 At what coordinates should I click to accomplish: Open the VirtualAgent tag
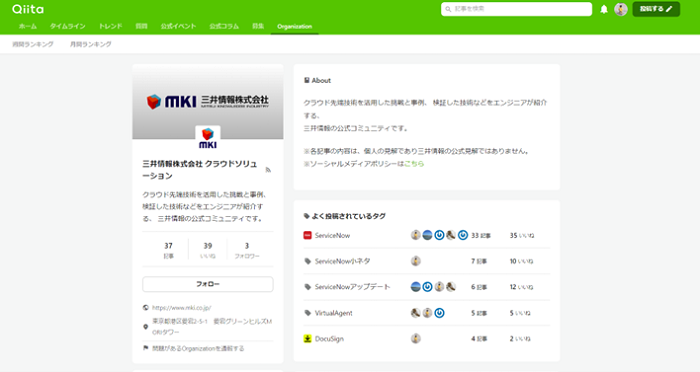[333, 313]
